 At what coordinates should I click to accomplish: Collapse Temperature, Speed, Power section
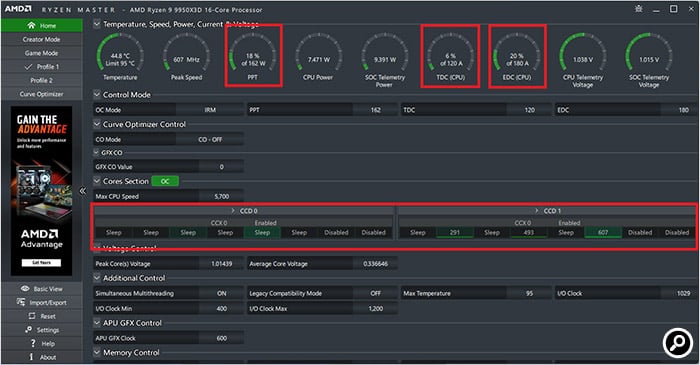click(97, 24)
